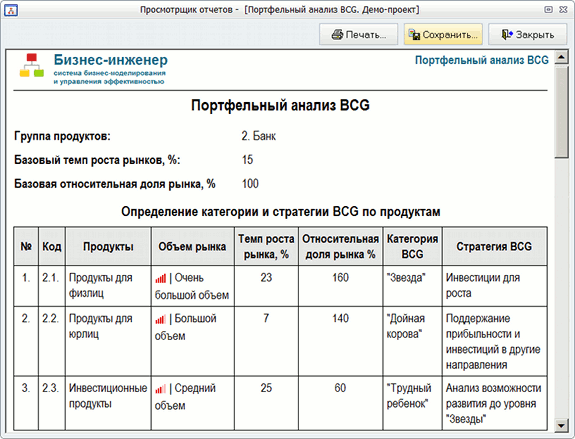
Task: Click the Объем рынка column header
Action: [x=192, y=246]
